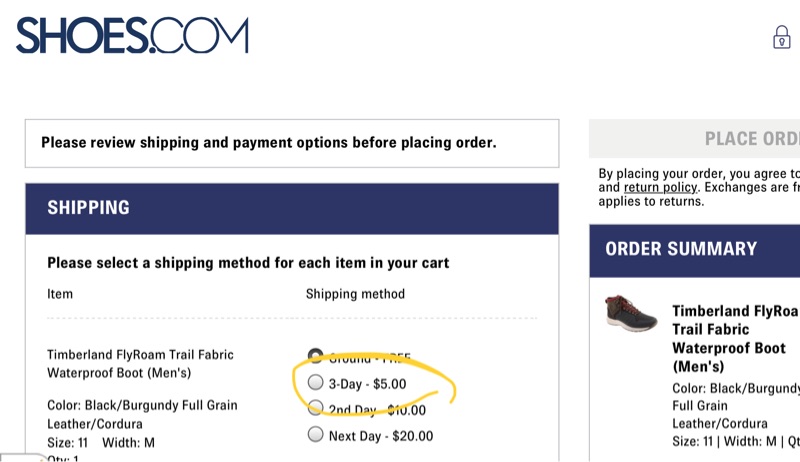Click the Black/Burgundy color text under Shipping
800x462 pixels.
pyautogui.click(x=142, y=414)
